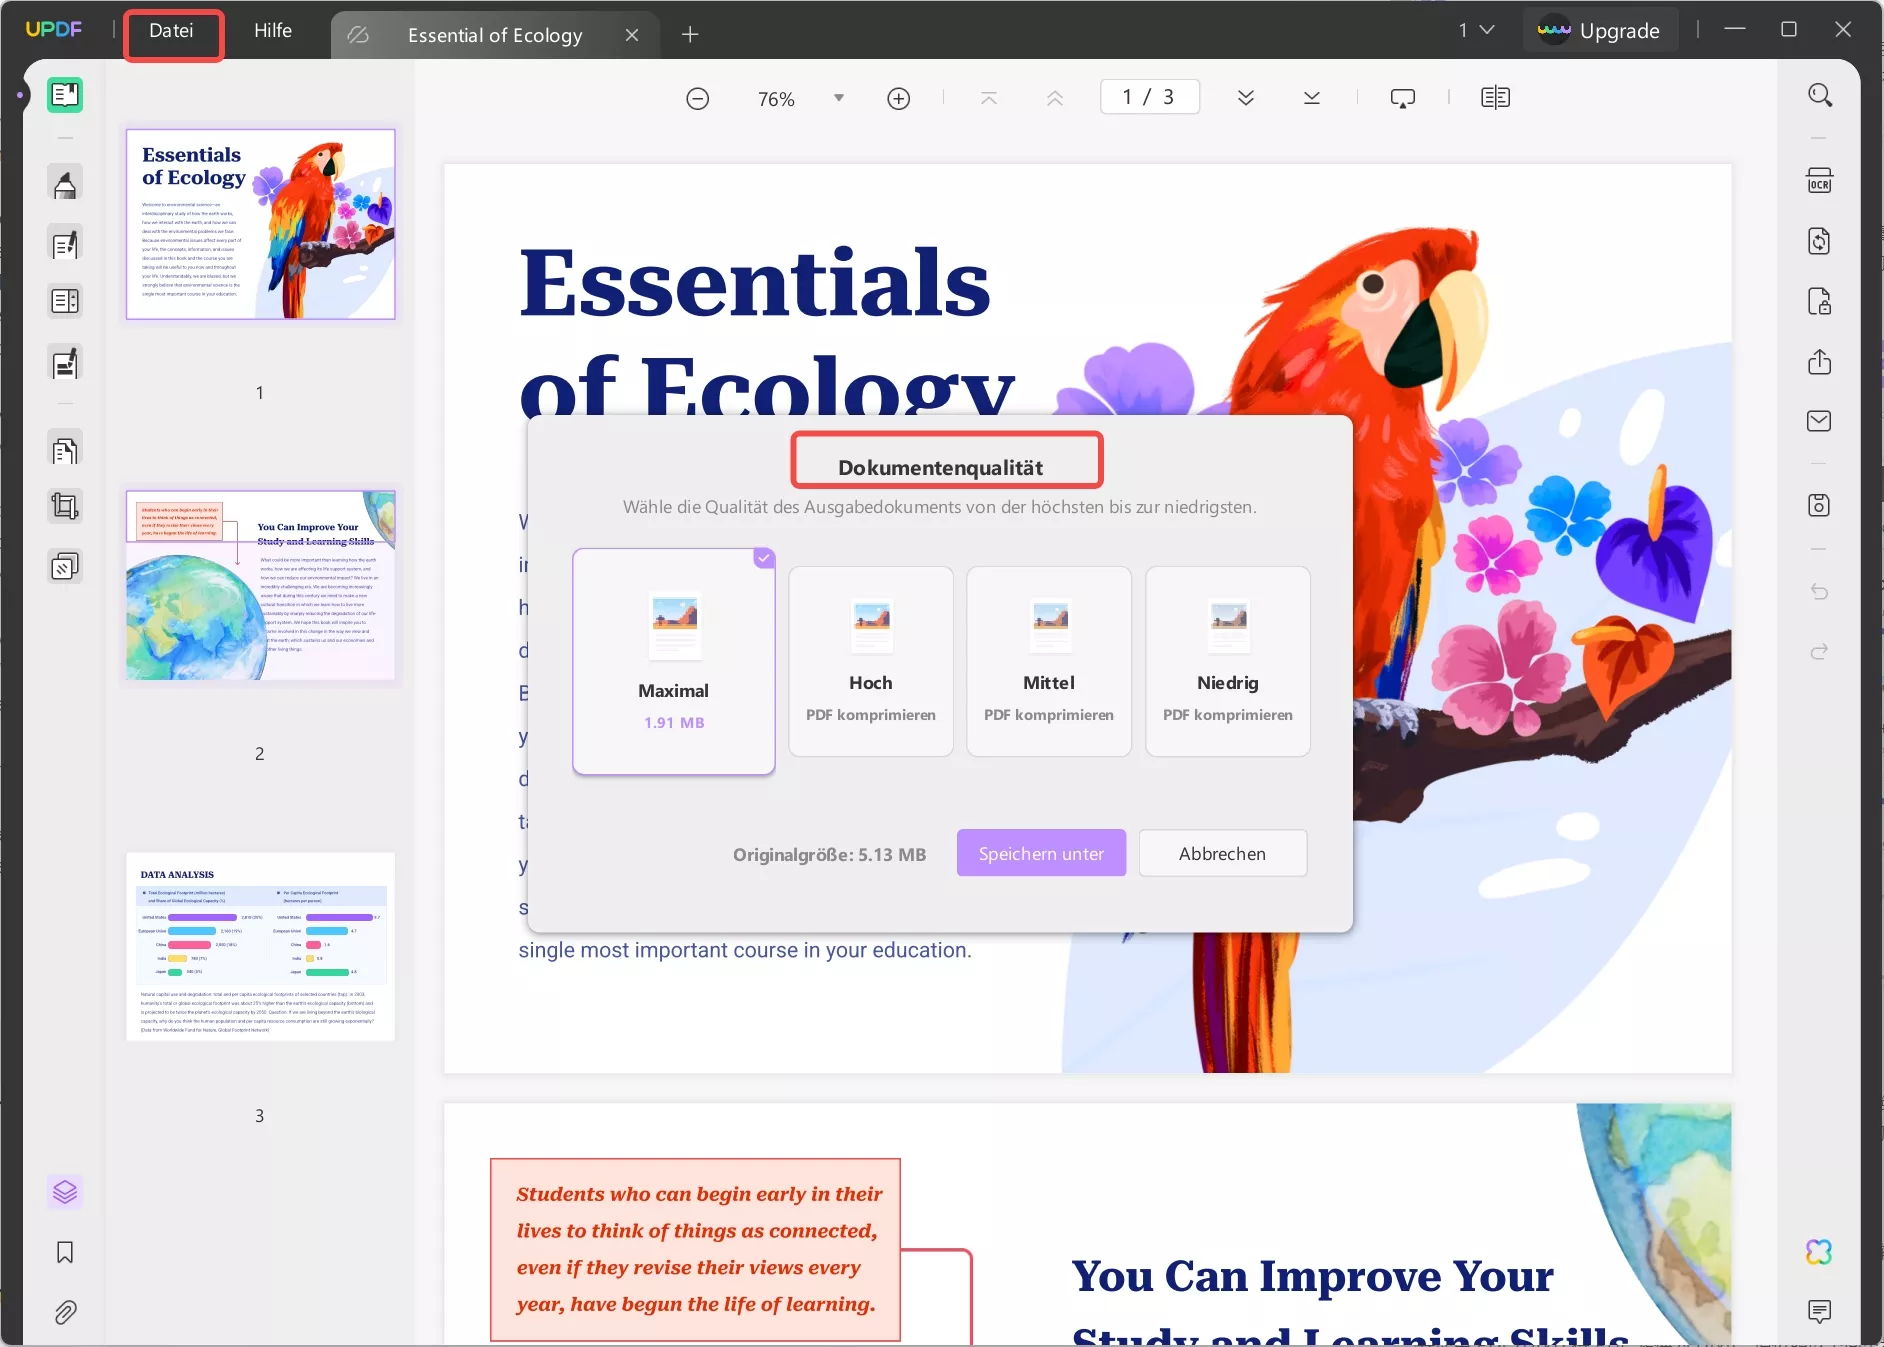Viewport: 1884px width, 1347px height.
Task: Select the Hoch quality option
Action: pyautogui.click(x=871, y=661)
